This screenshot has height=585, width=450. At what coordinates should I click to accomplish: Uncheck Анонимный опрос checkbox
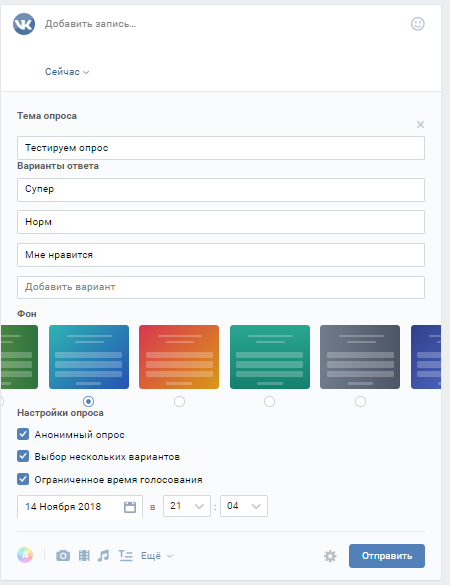(x=23, y=434)
